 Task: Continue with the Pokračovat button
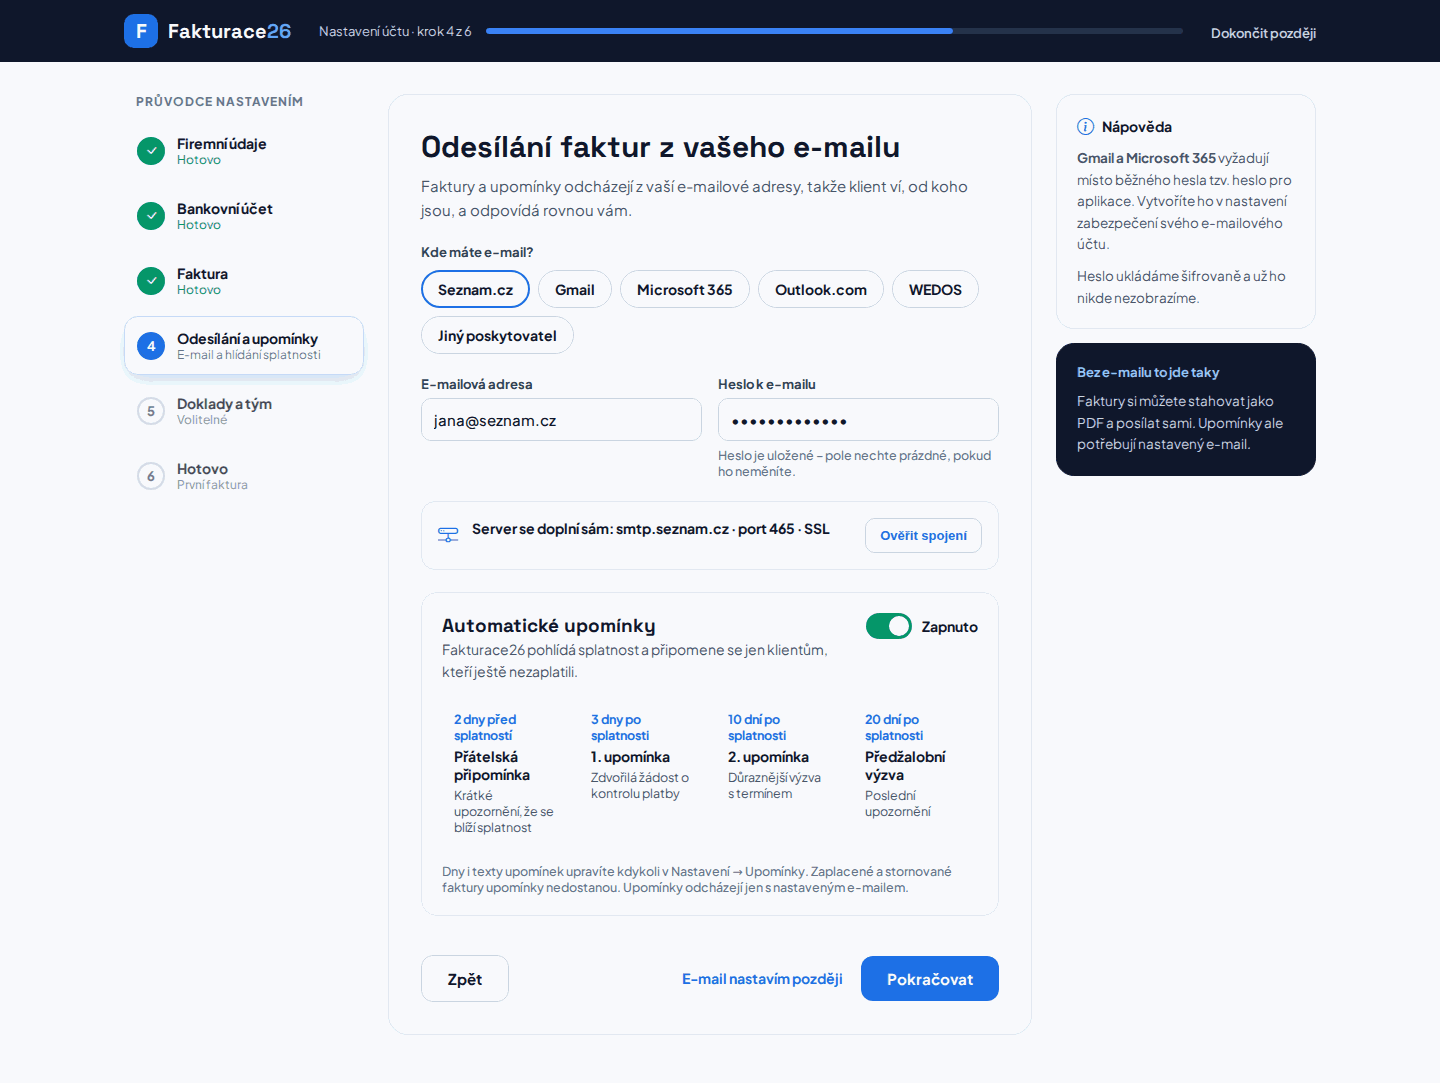pyautogui.click(x=930, y=979)
